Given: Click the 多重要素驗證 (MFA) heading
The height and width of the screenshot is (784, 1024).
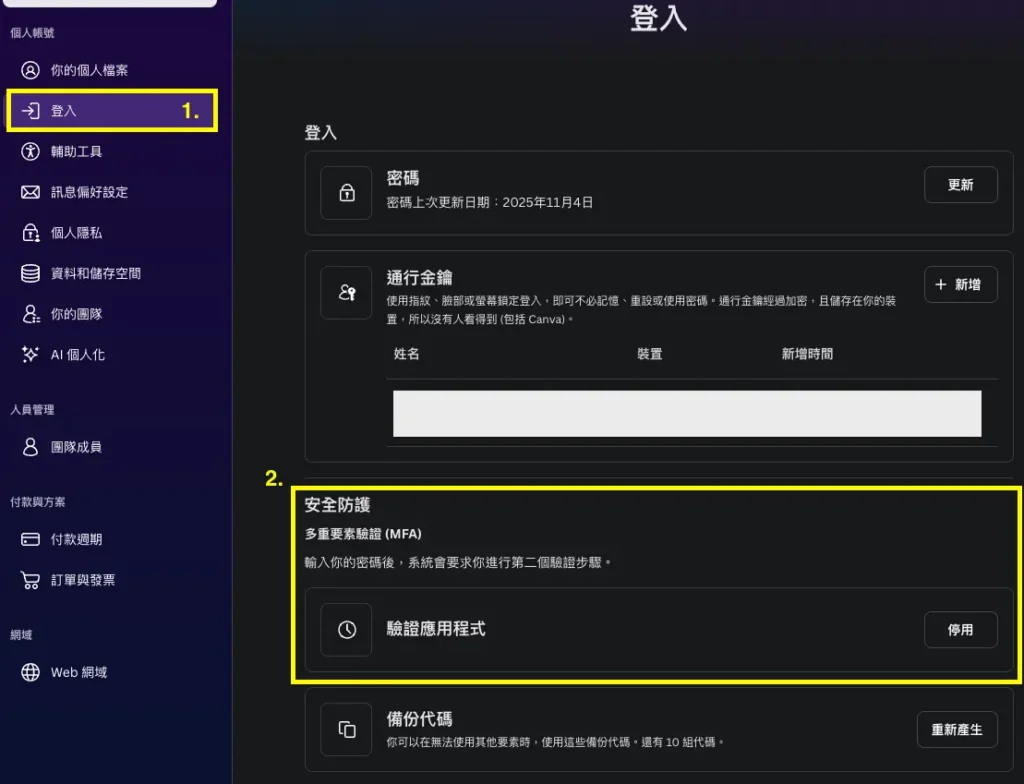Looking at the screenshot, I should (363, 534).
